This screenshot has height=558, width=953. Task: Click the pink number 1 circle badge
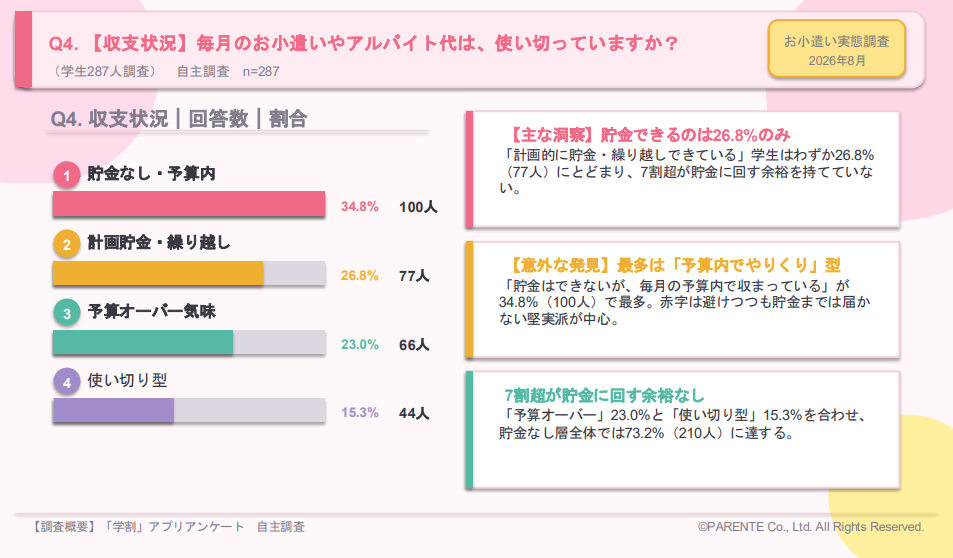(67, 176)
